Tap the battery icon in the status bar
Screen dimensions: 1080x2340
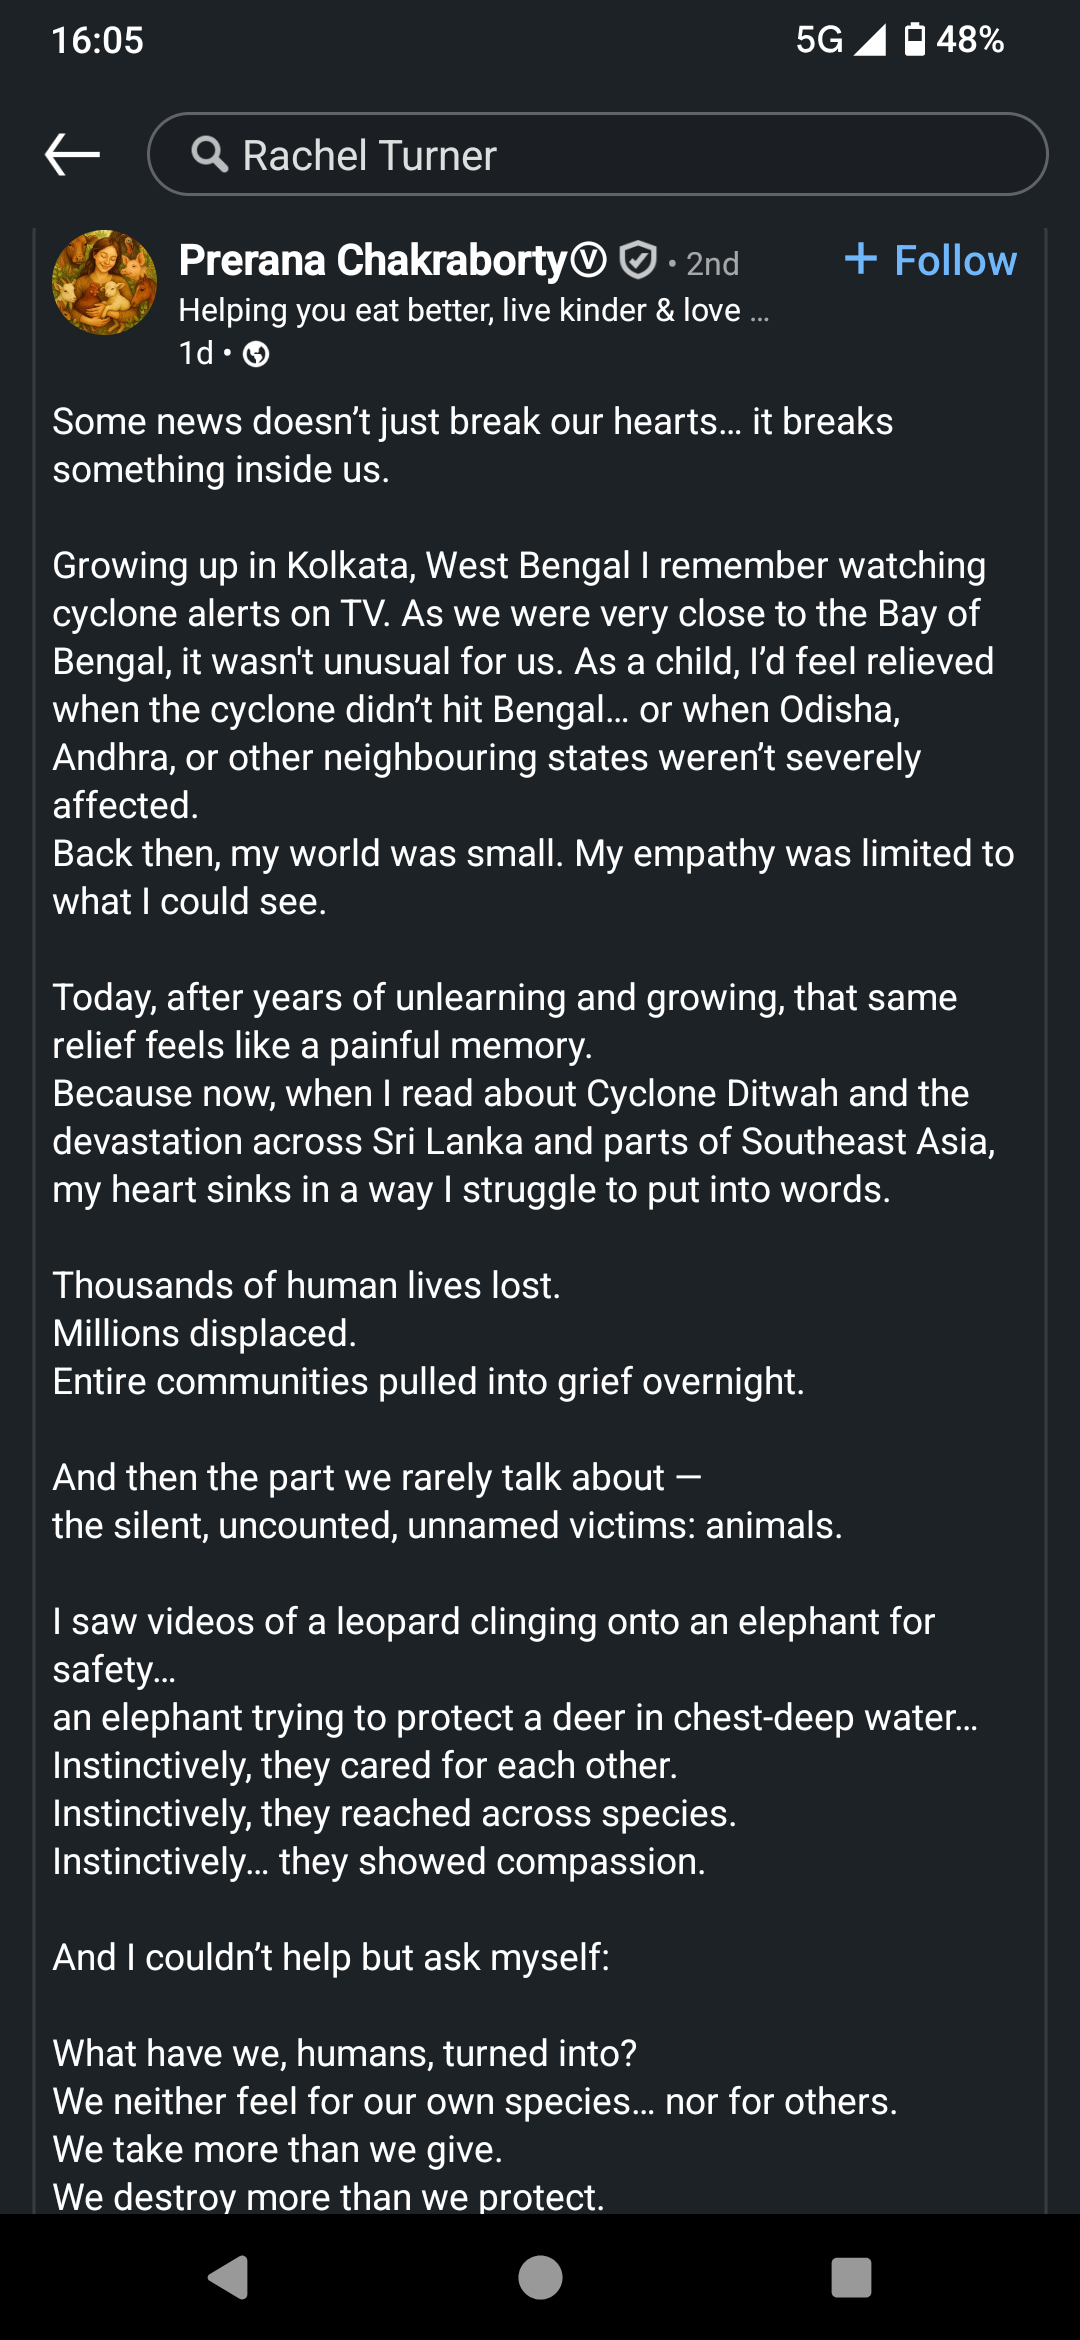914,40
